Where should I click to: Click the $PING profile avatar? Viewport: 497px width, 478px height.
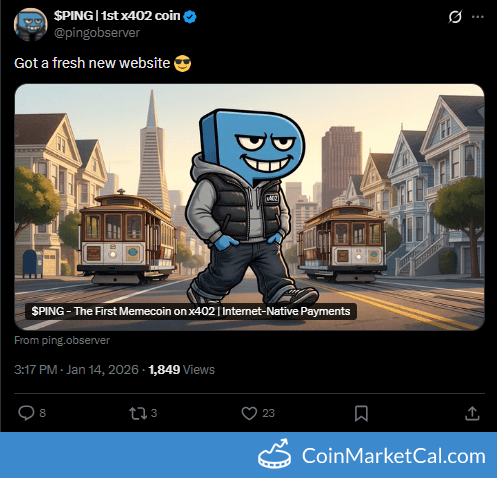click(31, 24)
